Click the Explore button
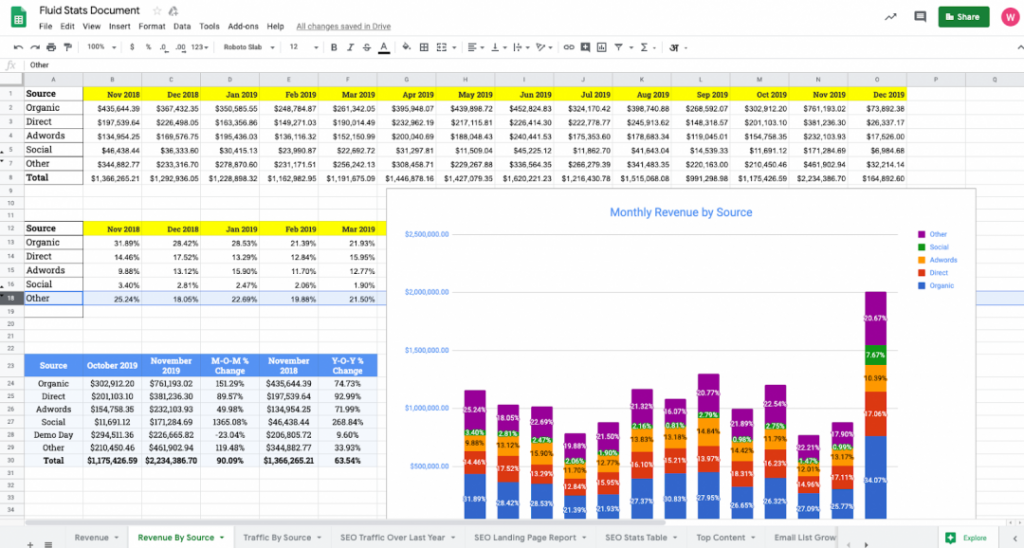The width and height of the screenshot is (1024, 548). [x=968, y=537]
